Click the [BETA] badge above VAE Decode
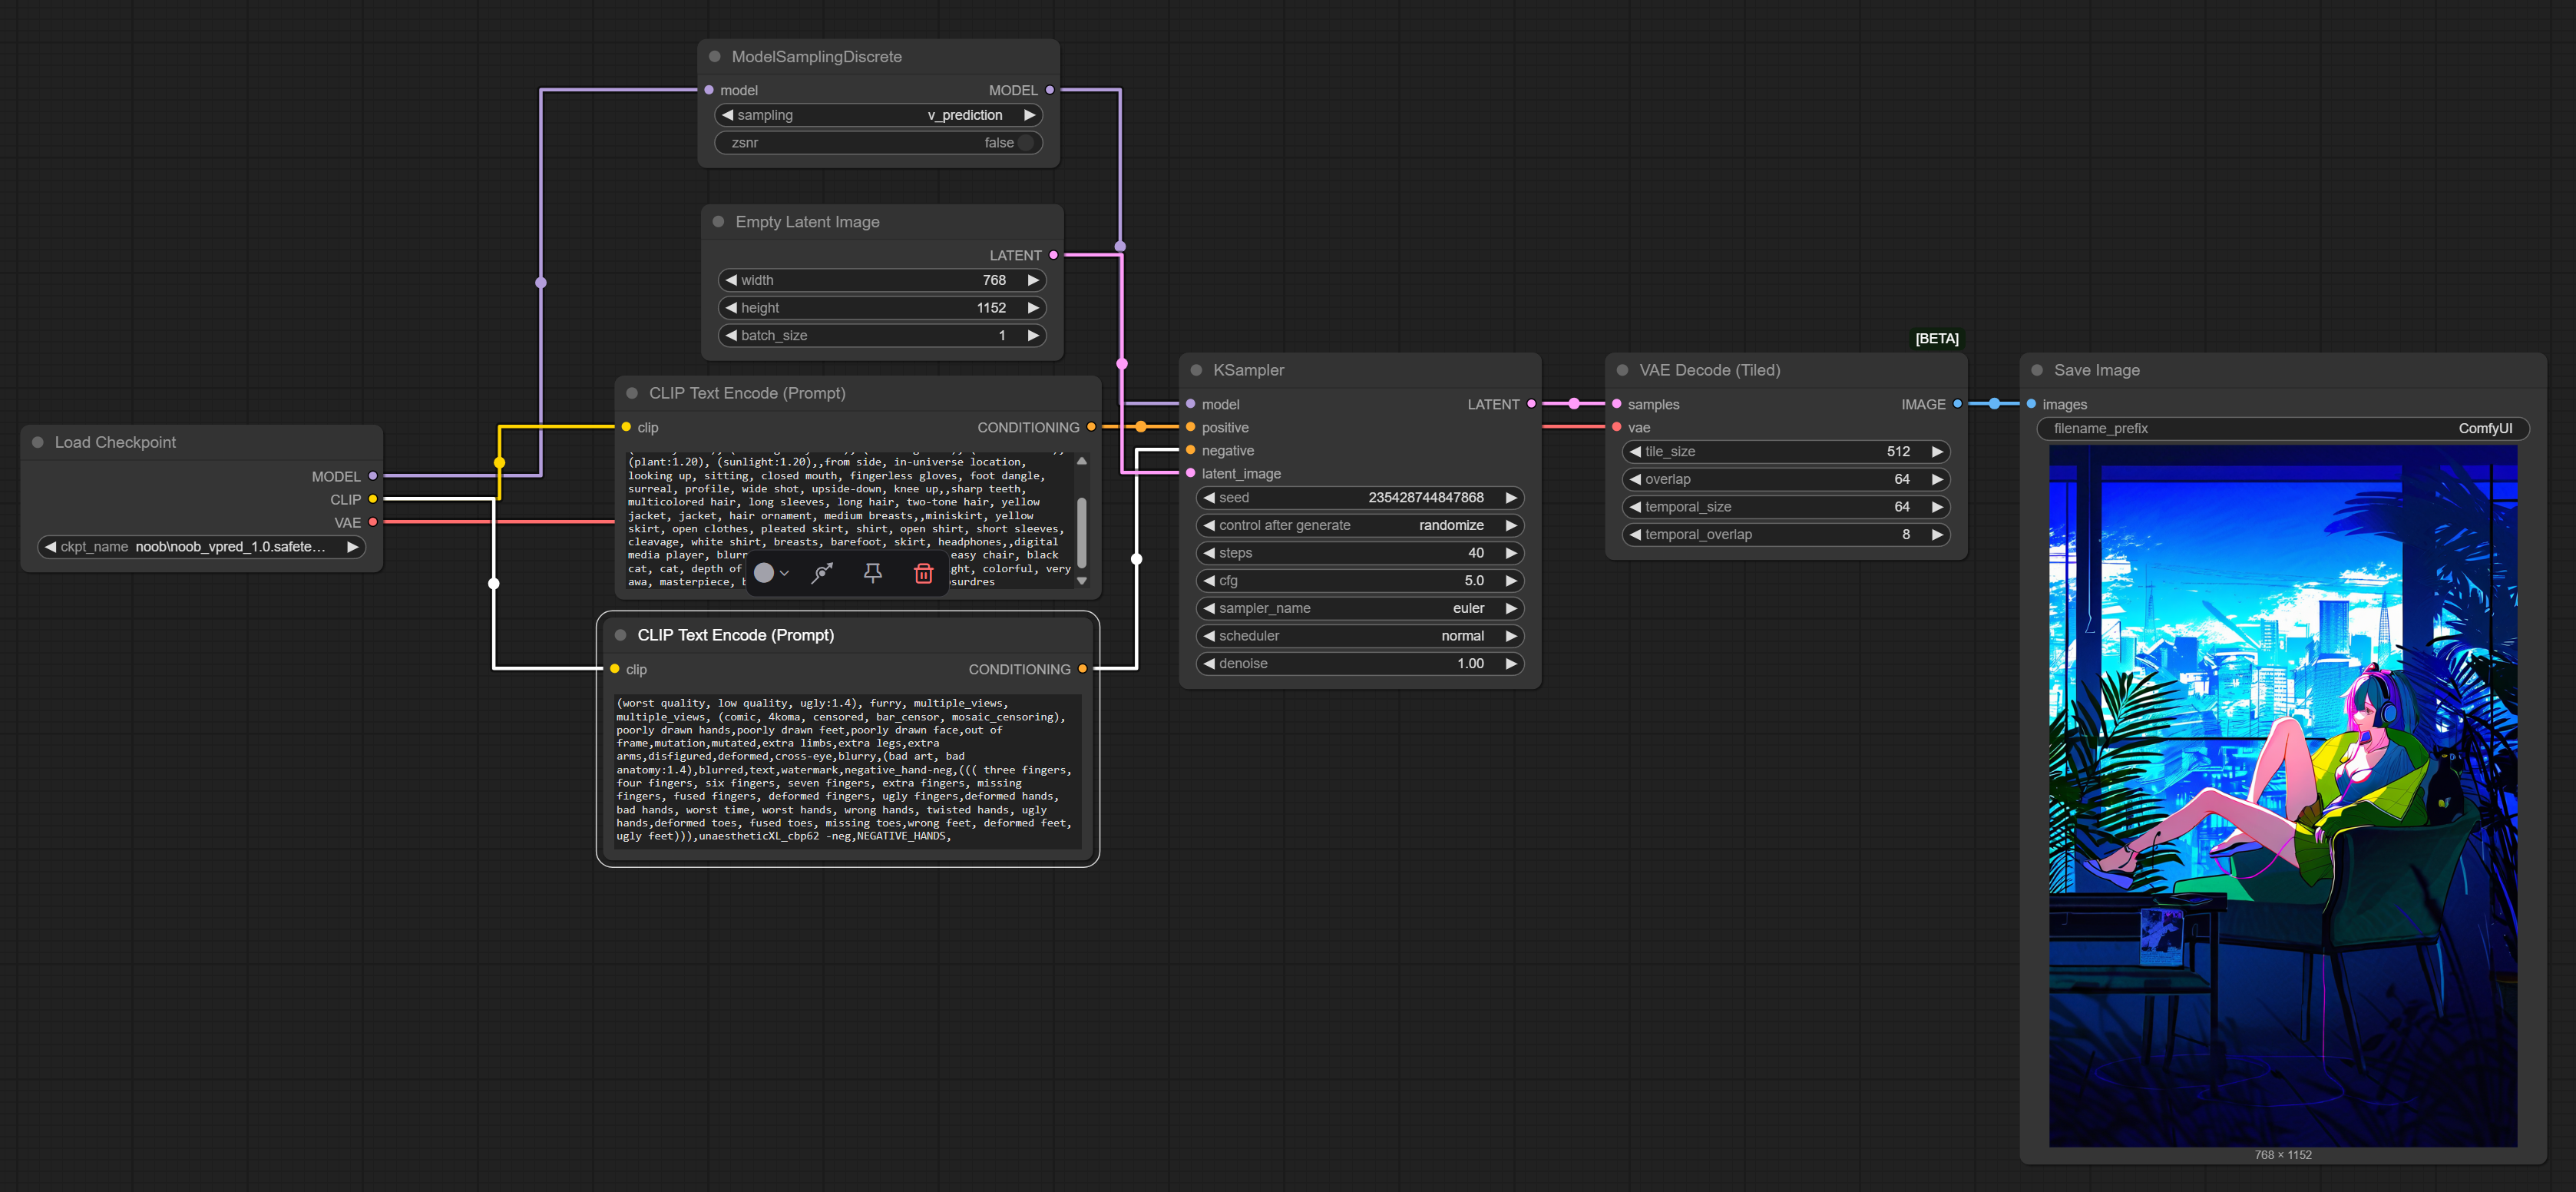The width and height of the screenshot is (2576, 1192). point(1936,339)
